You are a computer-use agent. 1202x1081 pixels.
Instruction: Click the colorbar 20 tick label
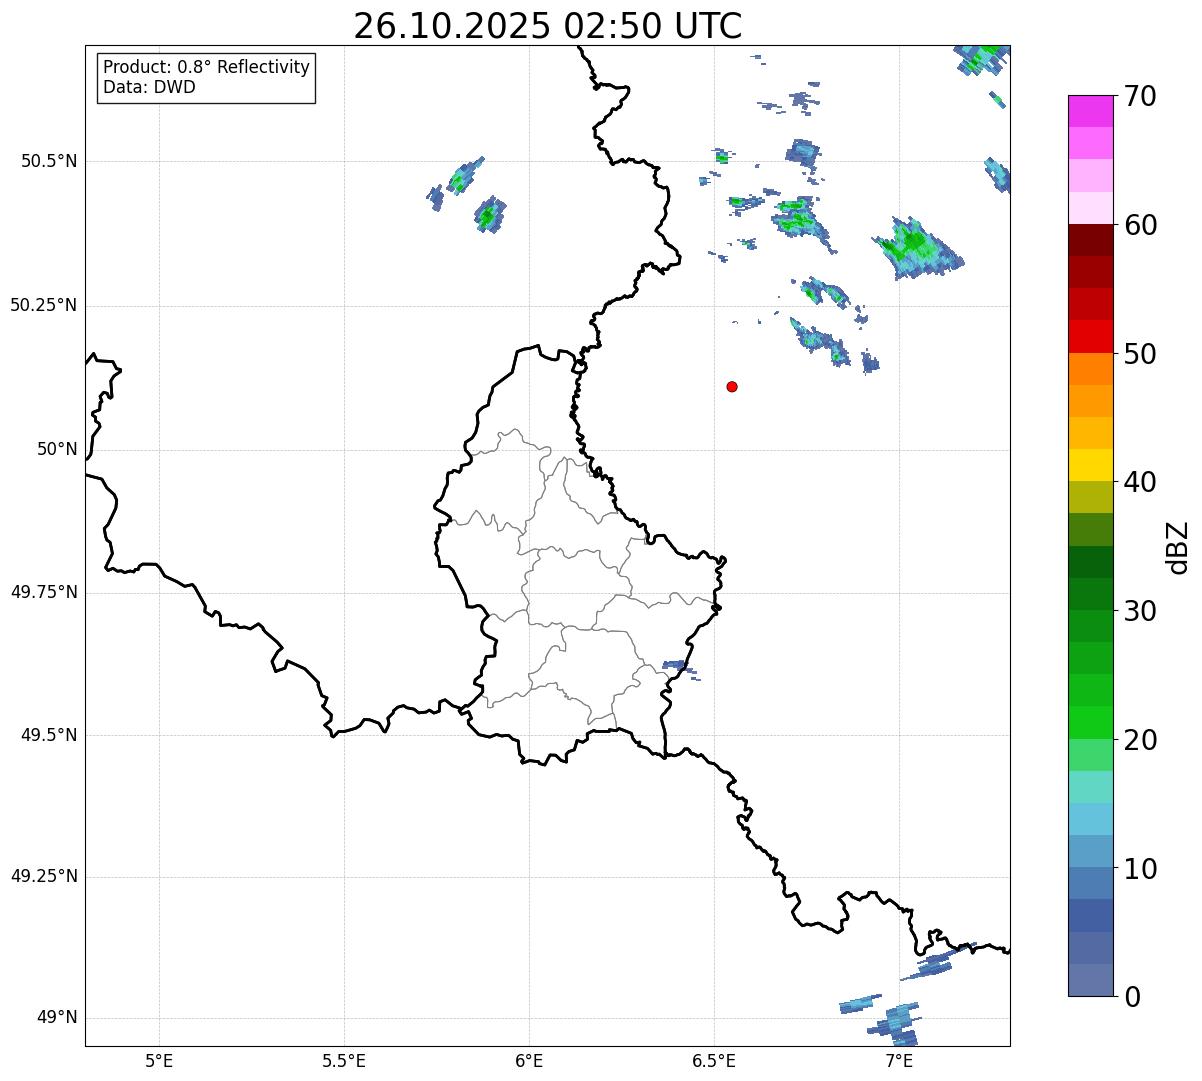click(x=1140, y=740)
